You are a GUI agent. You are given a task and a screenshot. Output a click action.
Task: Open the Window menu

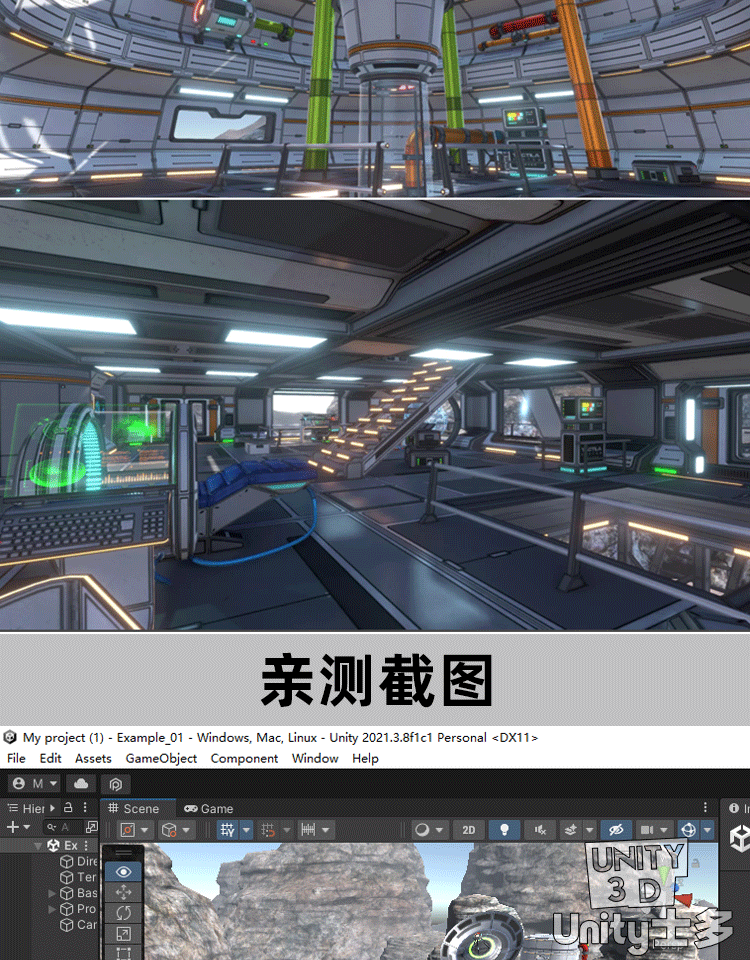click(x=315, y=758)
